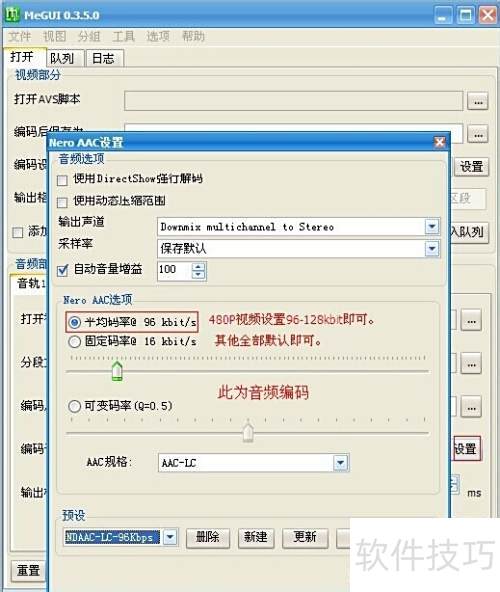Toggle the 添加 checkbox in main window
The image size is (500, 592).
pos(18,232)
